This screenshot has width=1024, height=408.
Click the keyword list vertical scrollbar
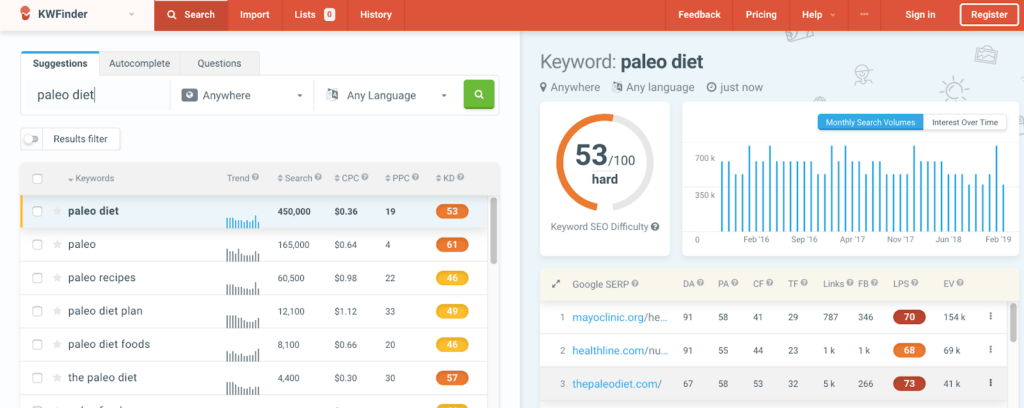pyautogui.click(x=494, y=230)
